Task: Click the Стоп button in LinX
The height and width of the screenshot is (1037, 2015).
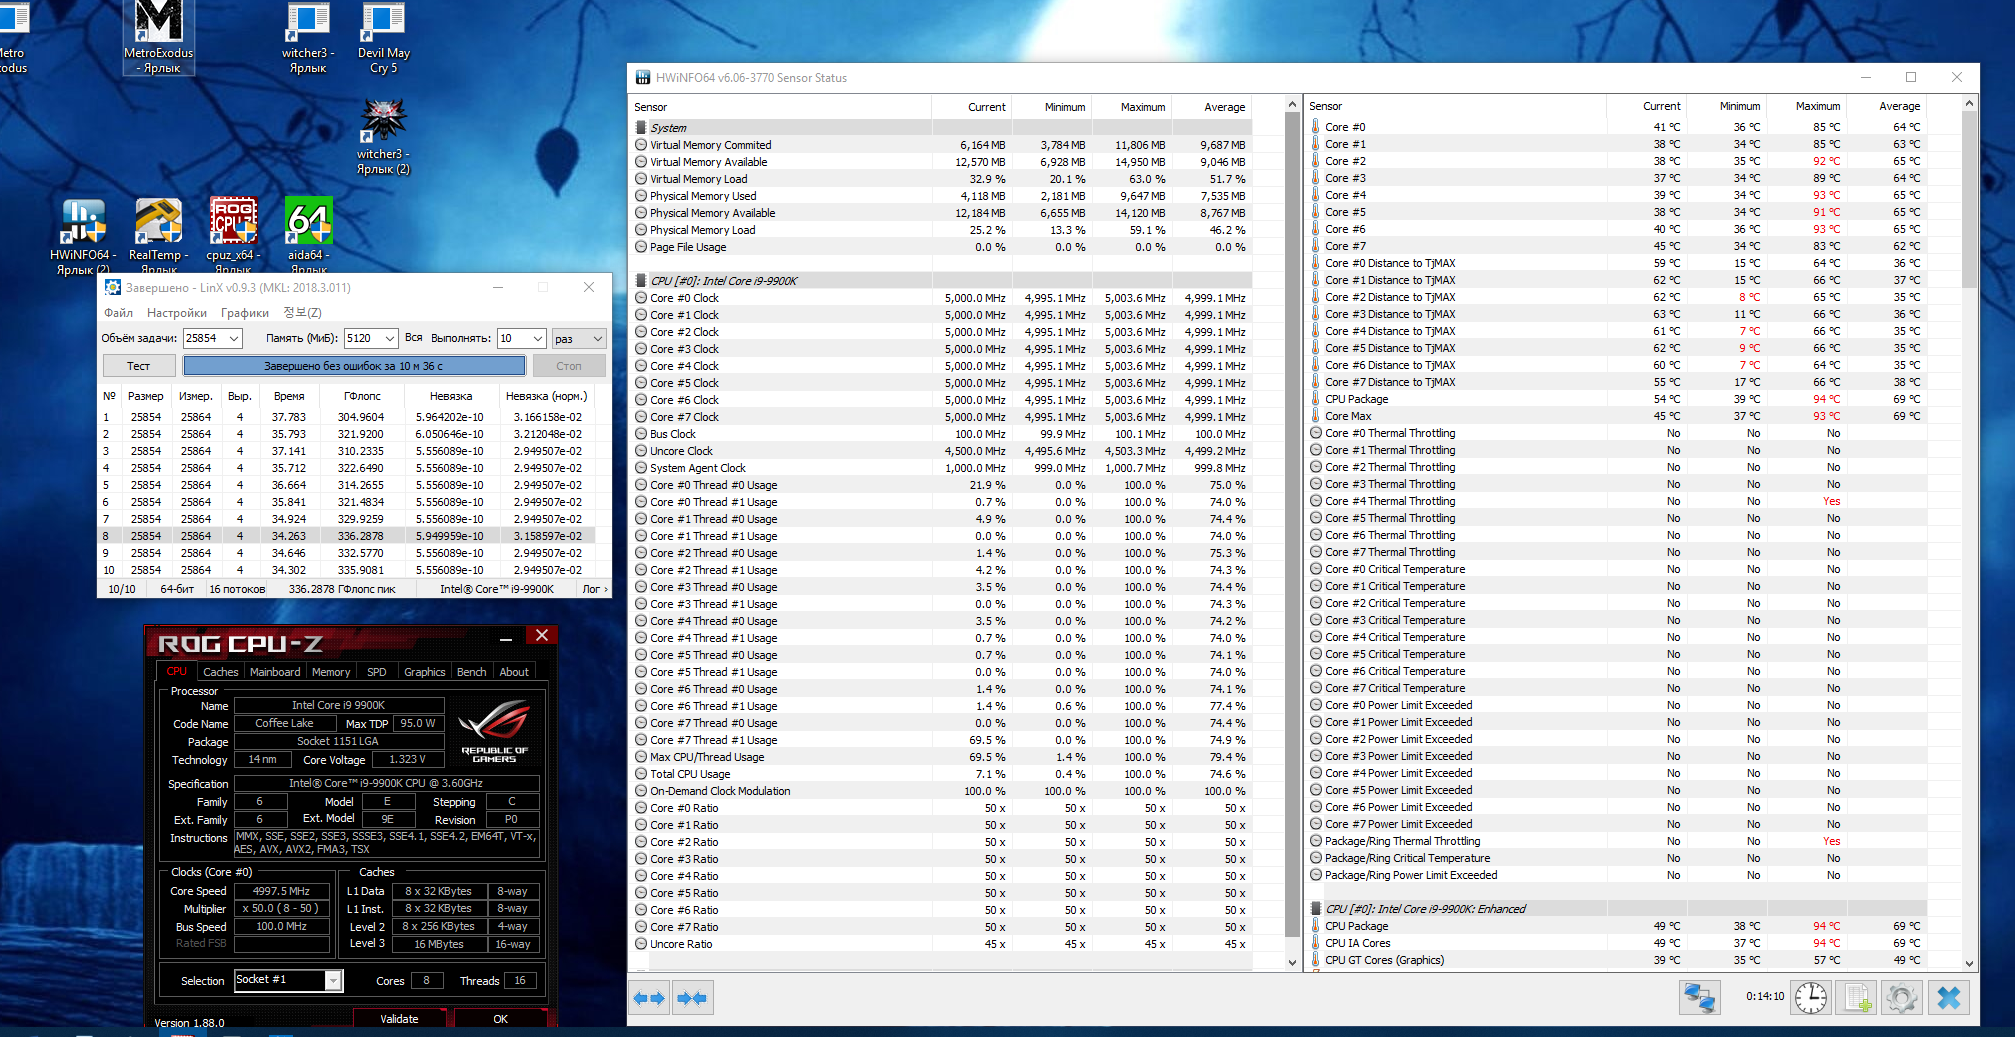Action: [569, 366]
